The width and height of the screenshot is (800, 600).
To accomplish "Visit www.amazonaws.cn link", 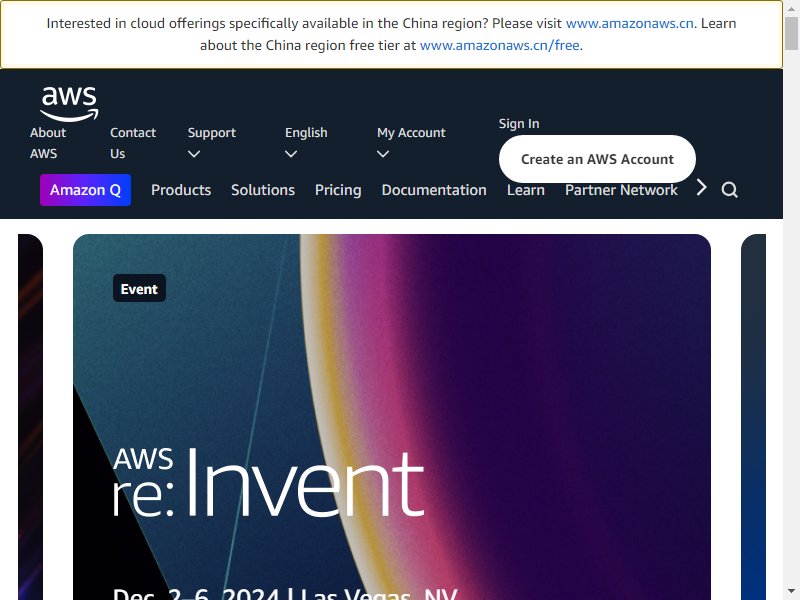I will pyautogui.click(x=630, y=23).
